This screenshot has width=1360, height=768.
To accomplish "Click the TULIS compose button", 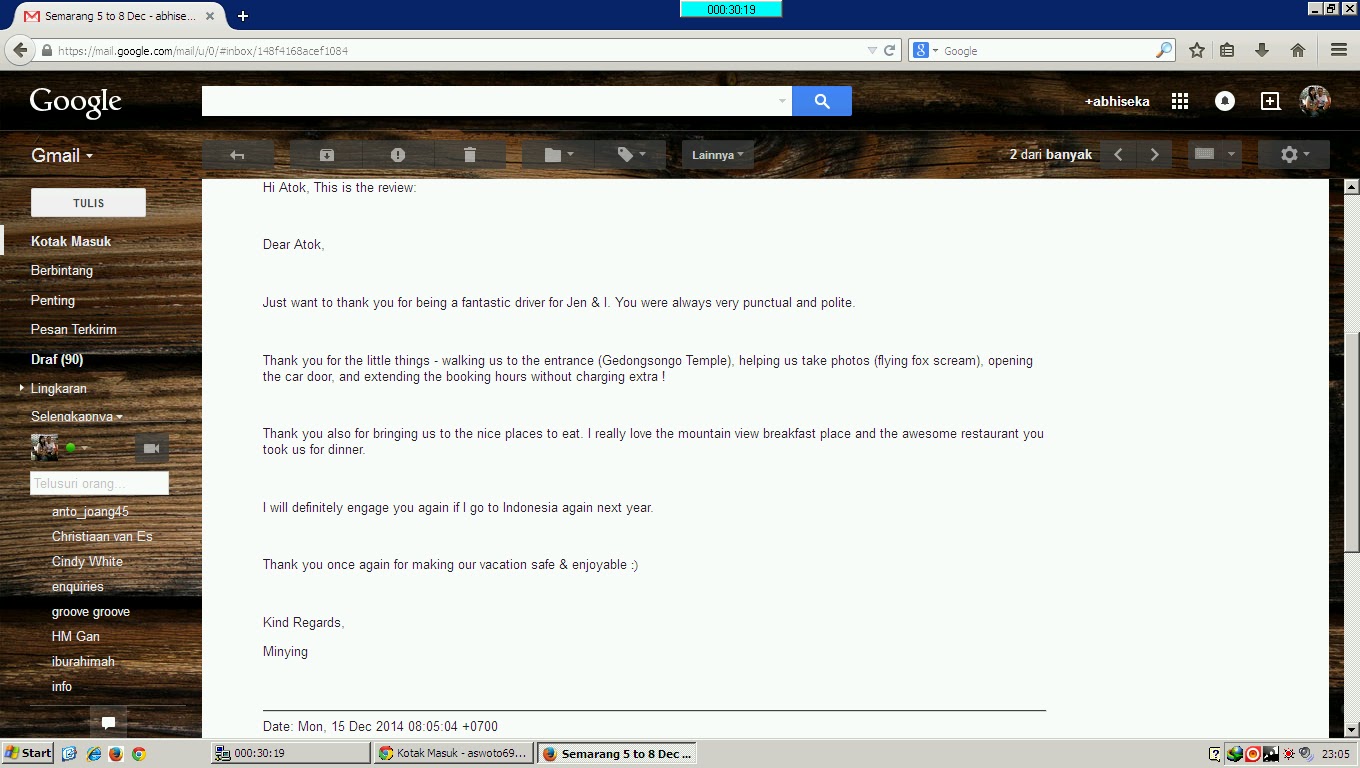I will pos(89,203).
